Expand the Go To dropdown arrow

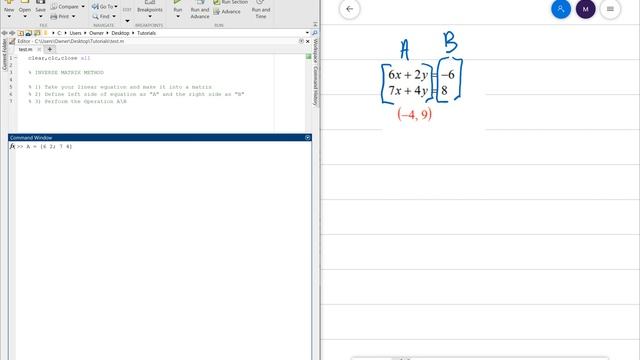coord(116,7)
